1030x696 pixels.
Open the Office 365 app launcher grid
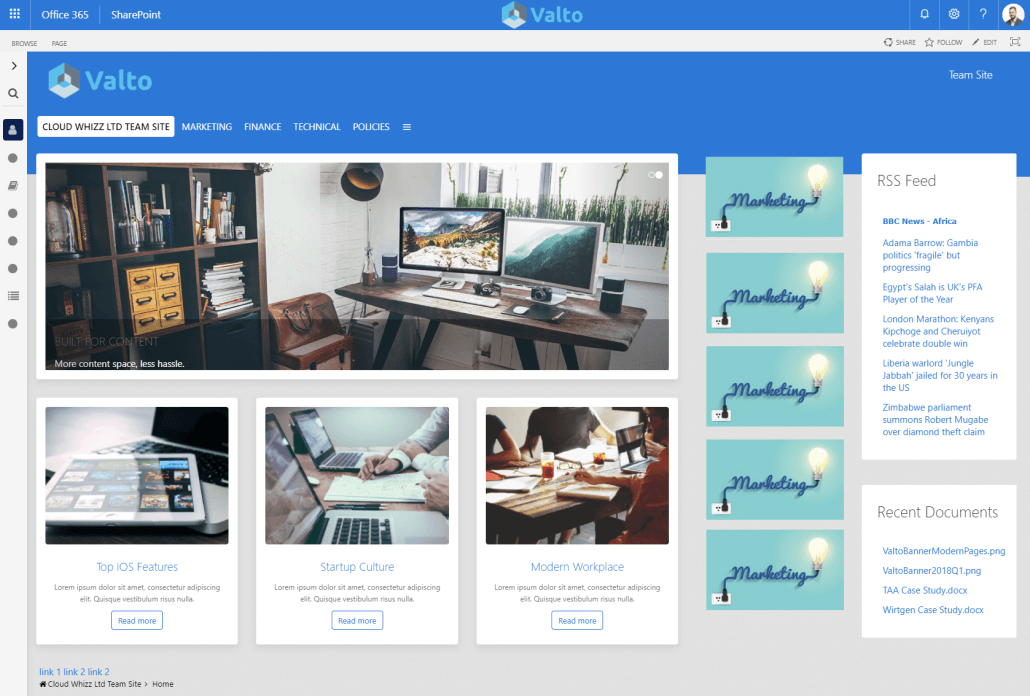point(14,15)
